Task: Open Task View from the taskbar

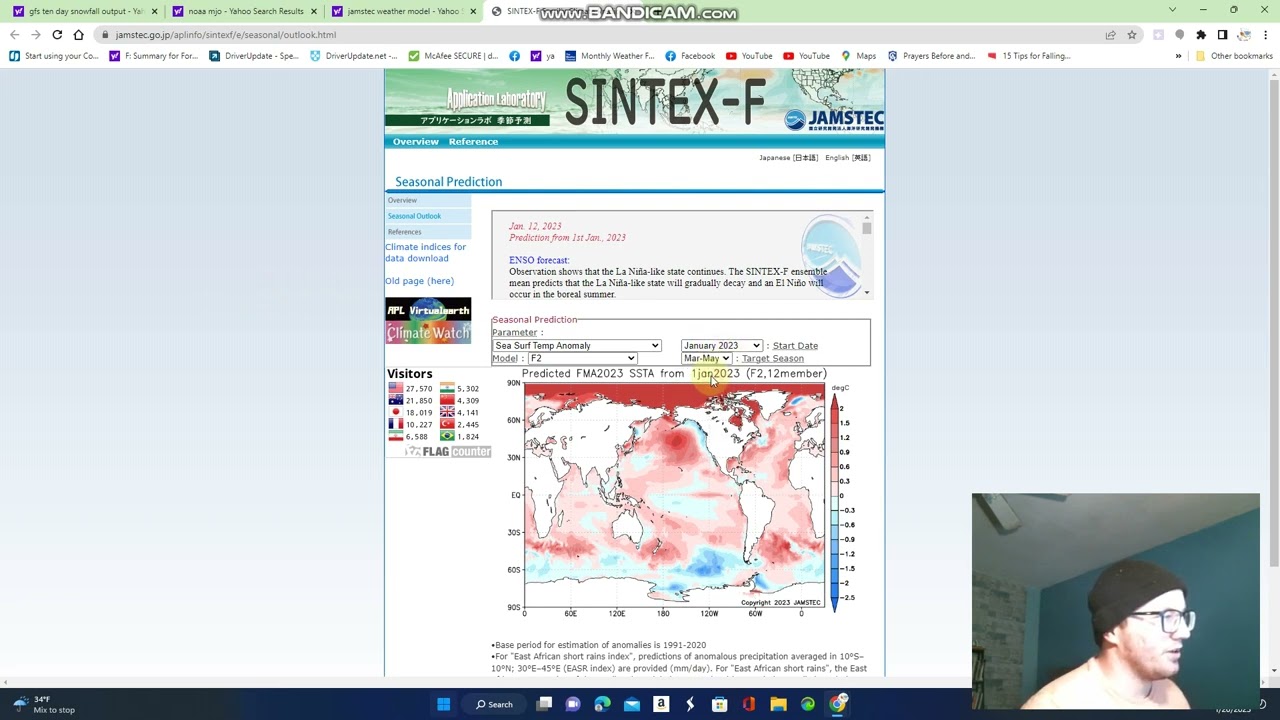Action: click(x=544, y=704)
